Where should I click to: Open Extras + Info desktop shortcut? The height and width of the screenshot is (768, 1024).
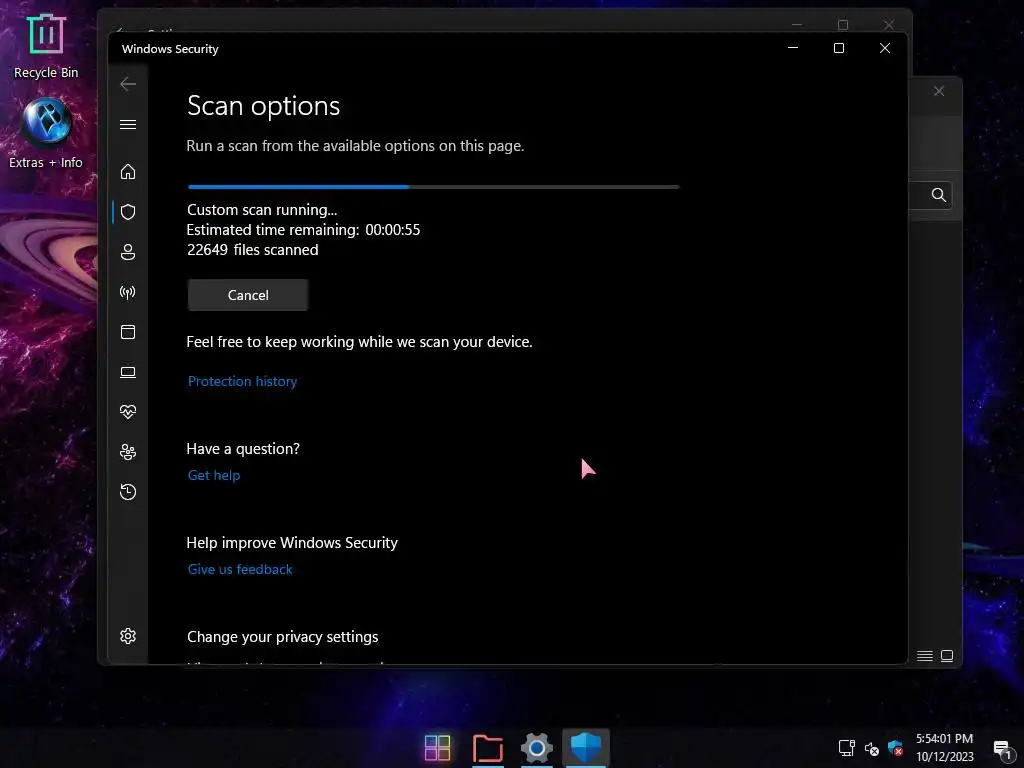pyautogui.click(x=46, y=134)
